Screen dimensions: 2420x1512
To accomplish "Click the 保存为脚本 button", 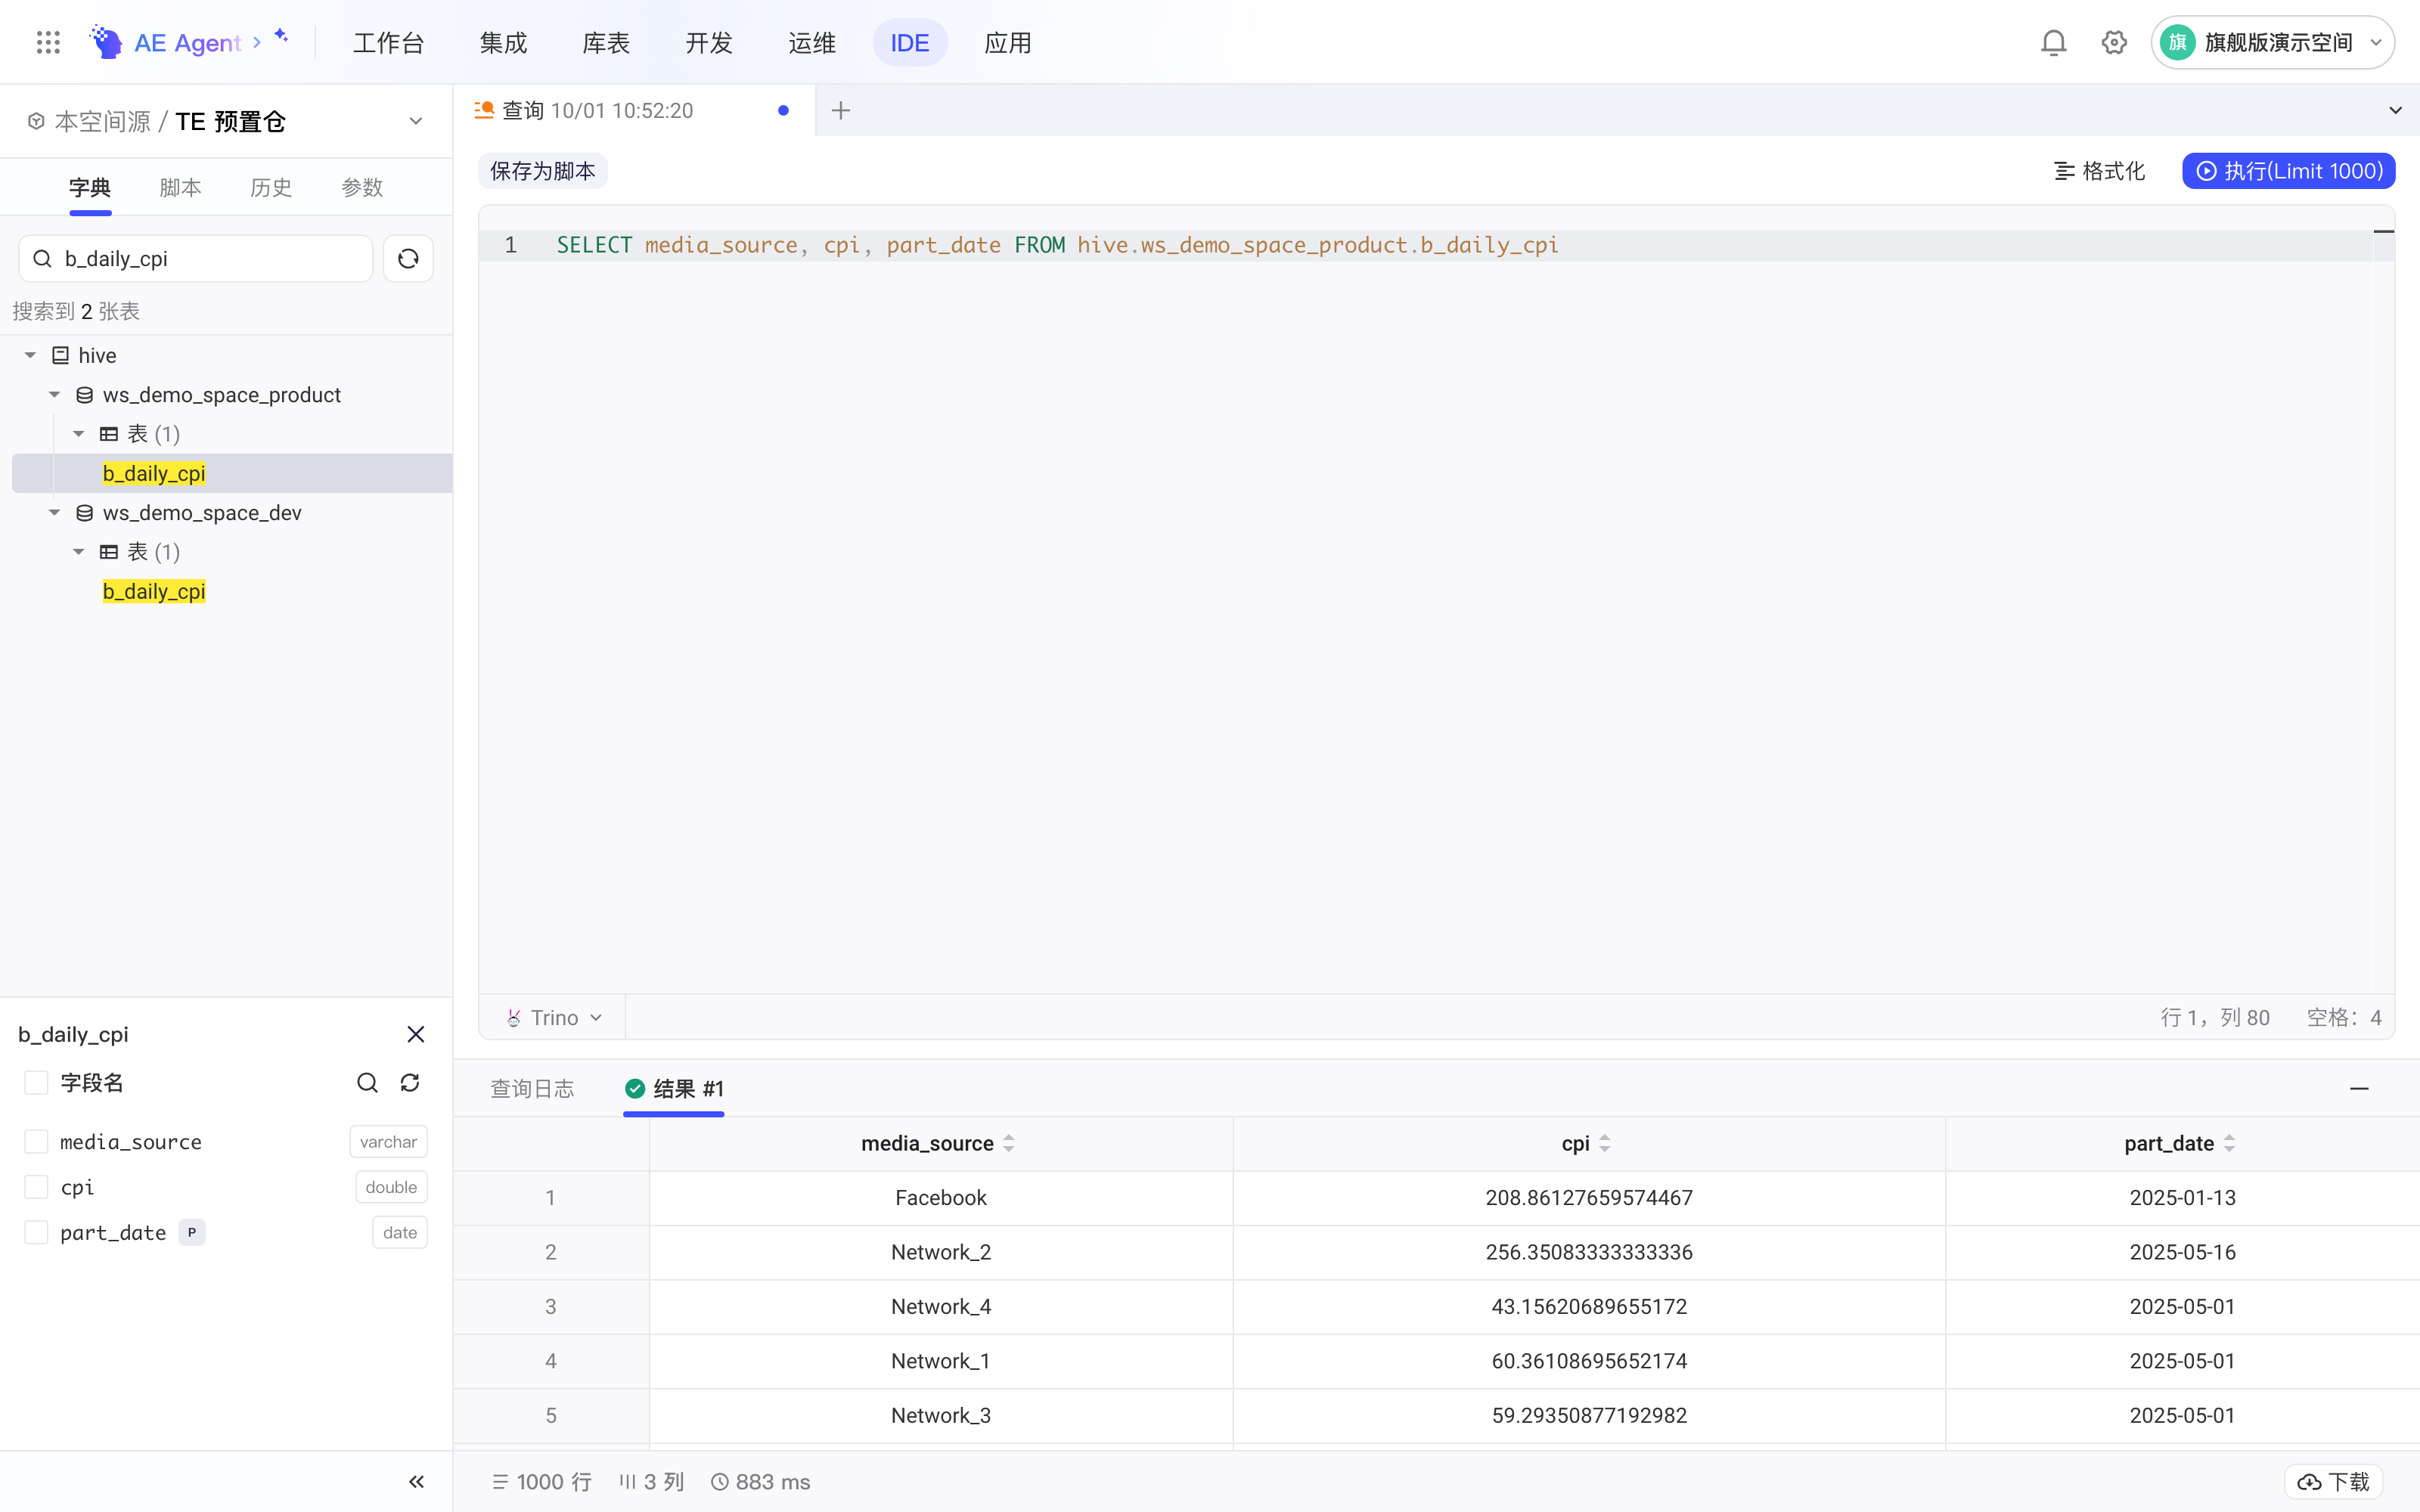I will 542,171.
